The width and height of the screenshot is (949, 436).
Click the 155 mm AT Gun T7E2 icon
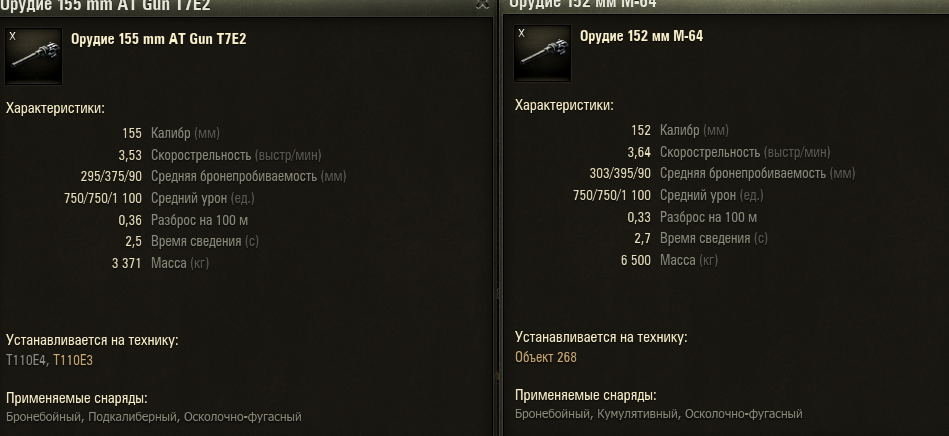coord(33,56)
